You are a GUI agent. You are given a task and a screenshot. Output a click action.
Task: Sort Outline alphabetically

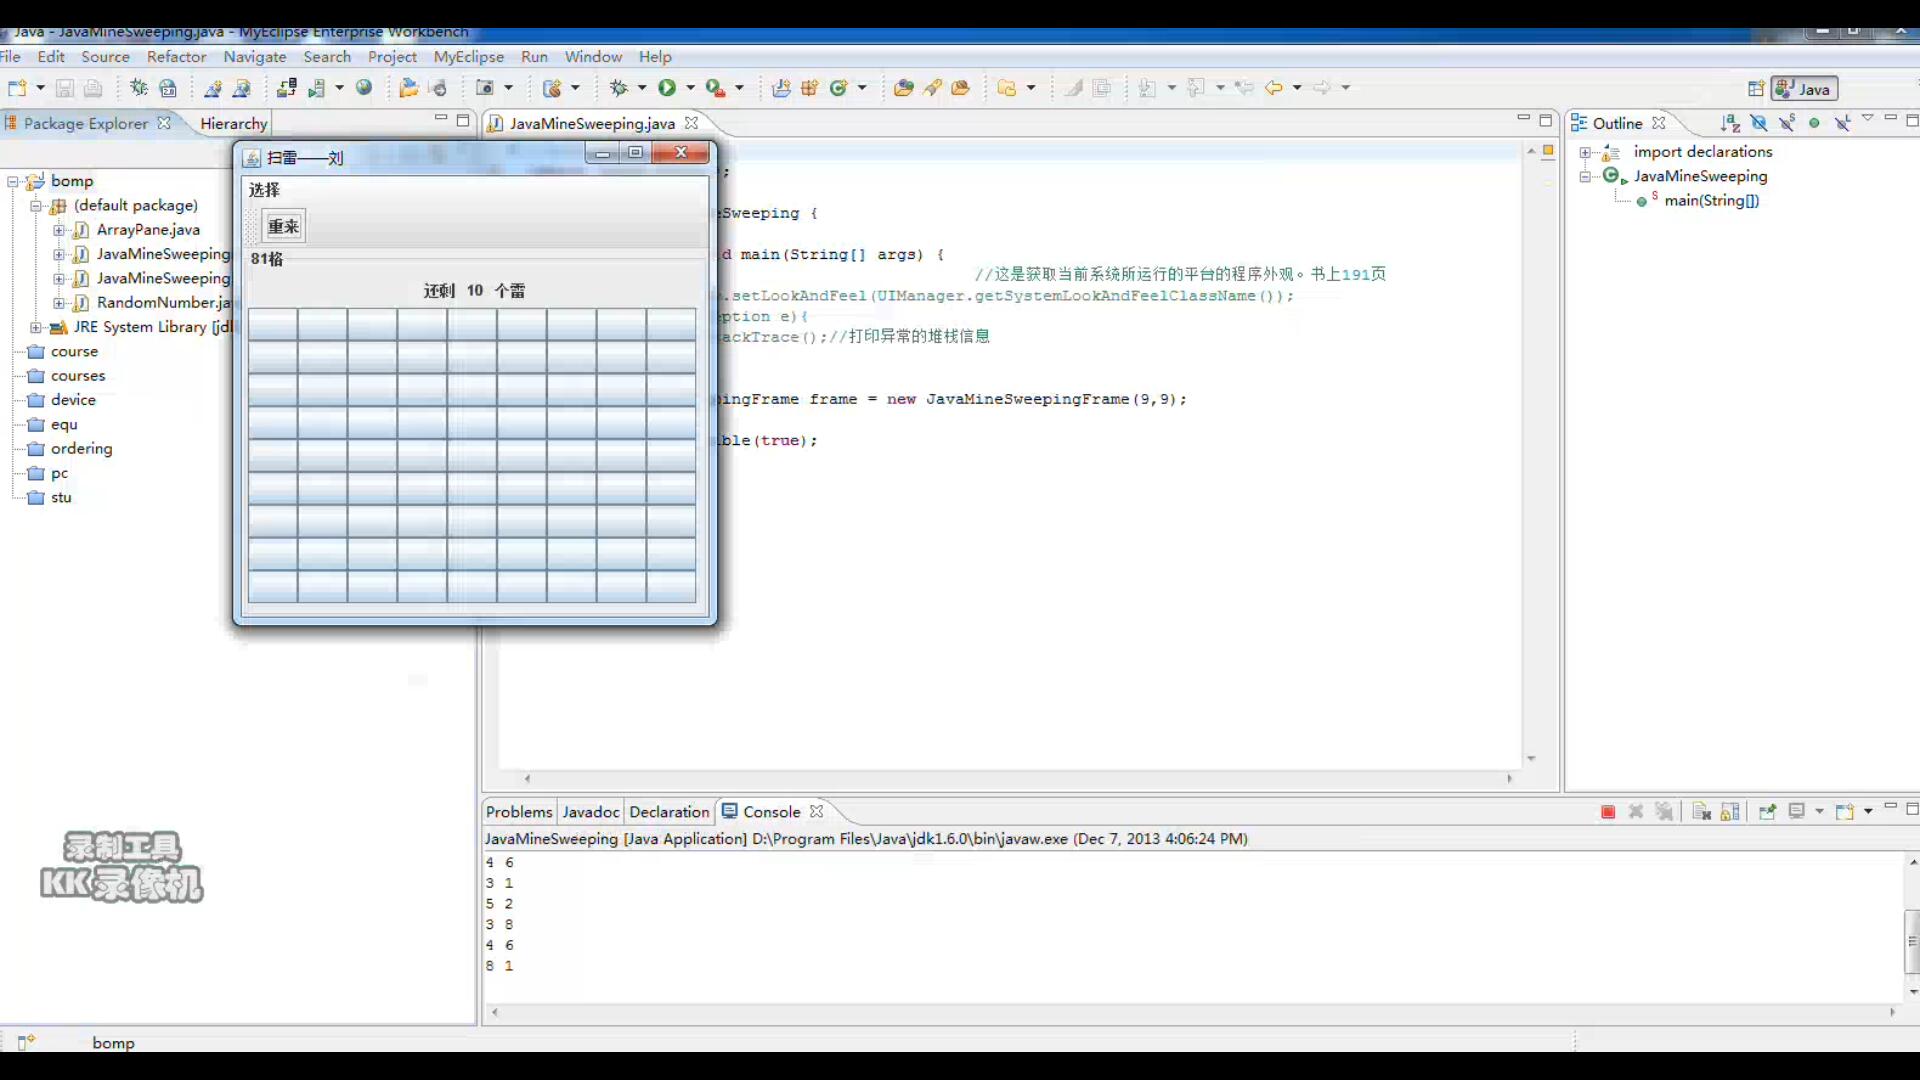[1730, 123]
